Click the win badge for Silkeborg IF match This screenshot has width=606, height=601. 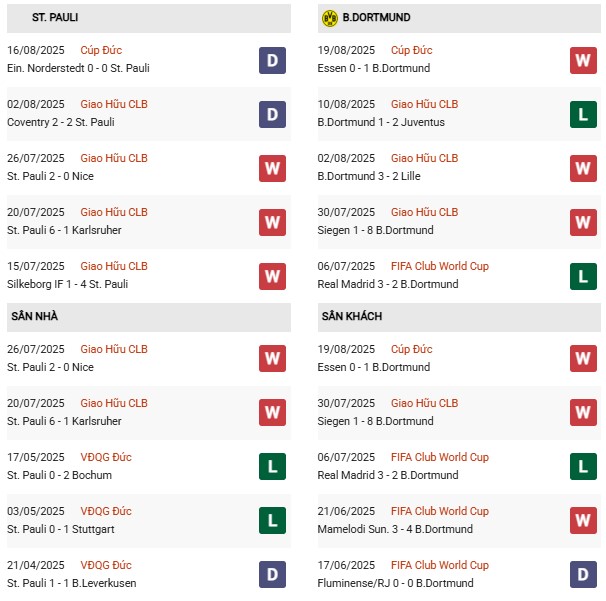click(x=272, y=276)
